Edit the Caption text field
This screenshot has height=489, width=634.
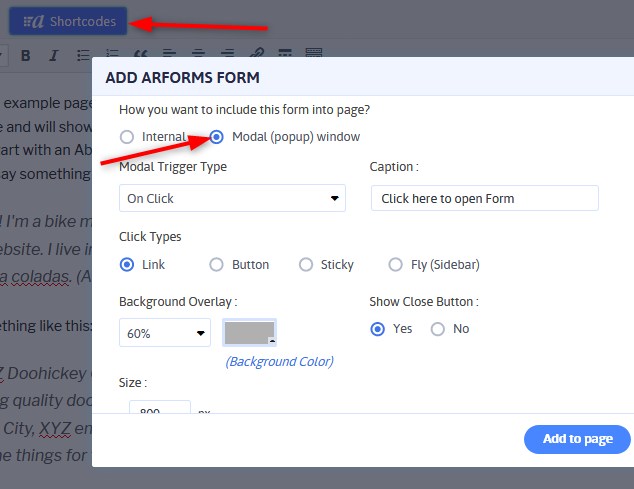point(484,198)
